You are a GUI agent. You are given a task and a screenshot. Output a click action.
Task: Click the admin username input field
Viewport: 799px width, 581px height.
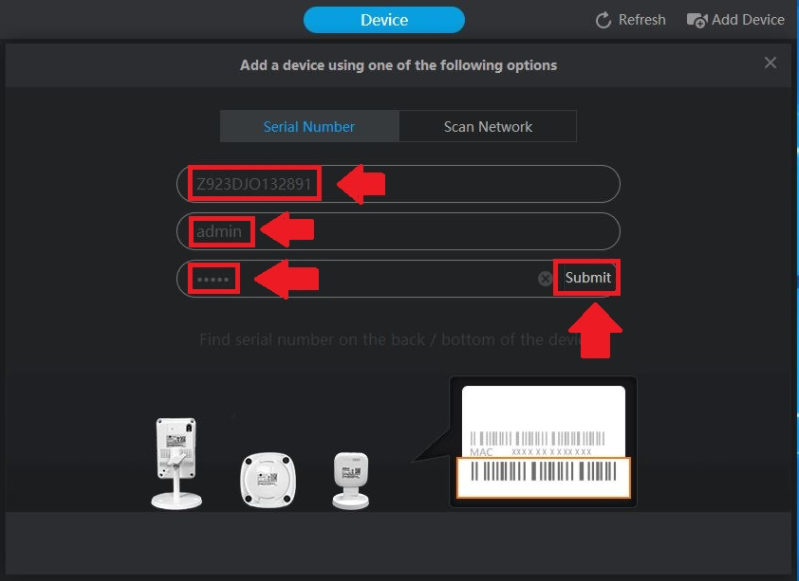398,231
